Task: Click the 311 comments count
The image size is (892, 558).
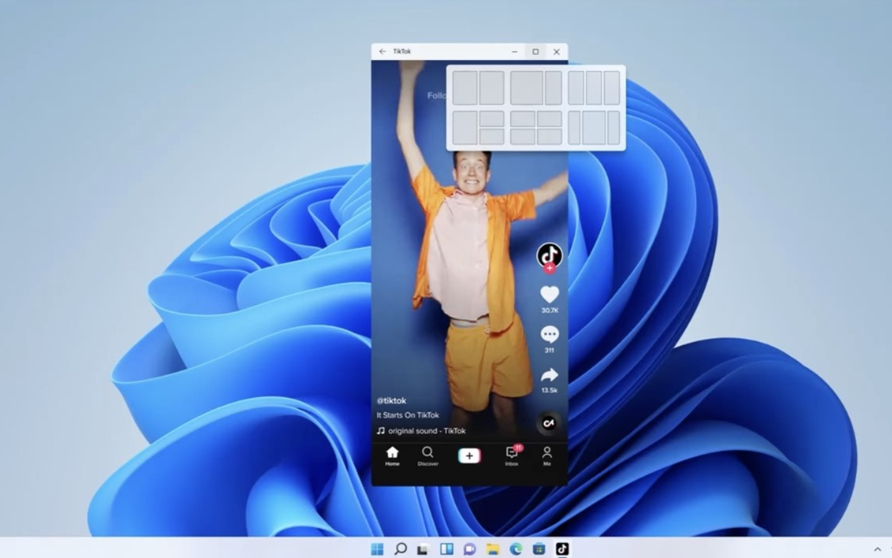Action: tap(550, 350)
